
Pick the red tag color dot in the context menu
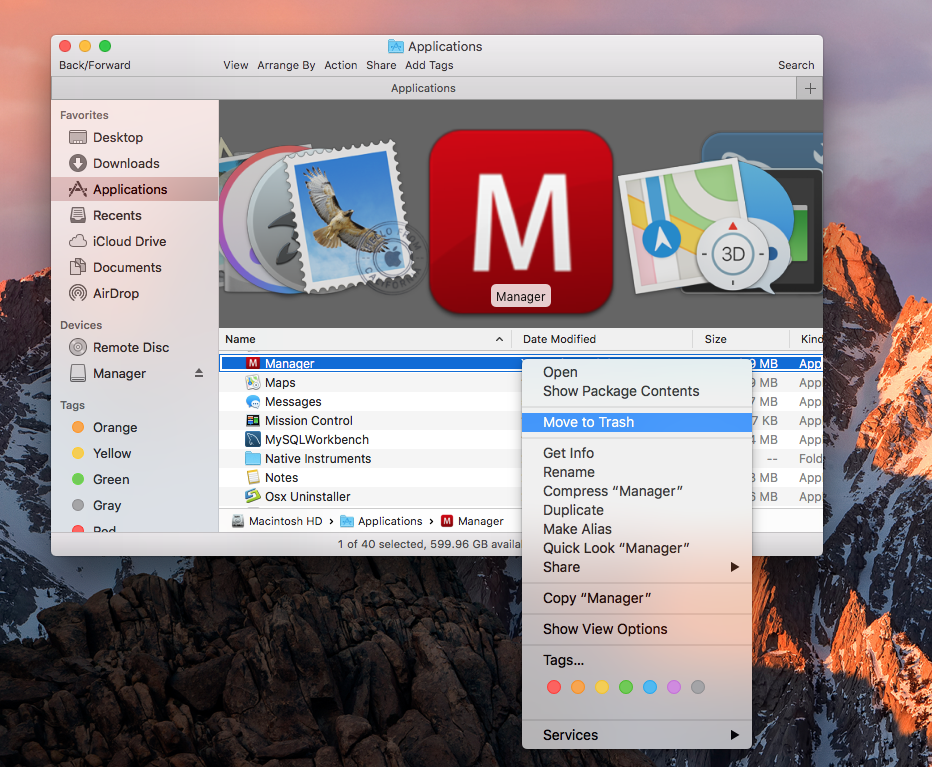coord(553,687)
